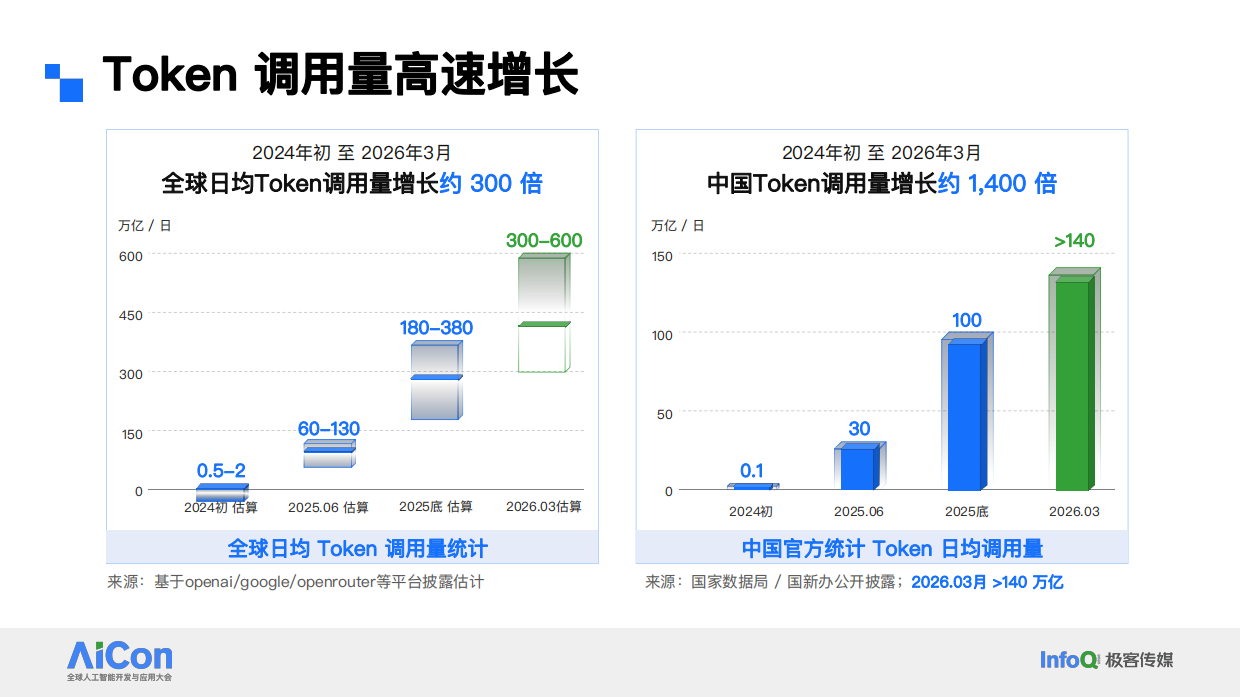Click the '2026.03' axis label in China chart

click(1074, 511)
